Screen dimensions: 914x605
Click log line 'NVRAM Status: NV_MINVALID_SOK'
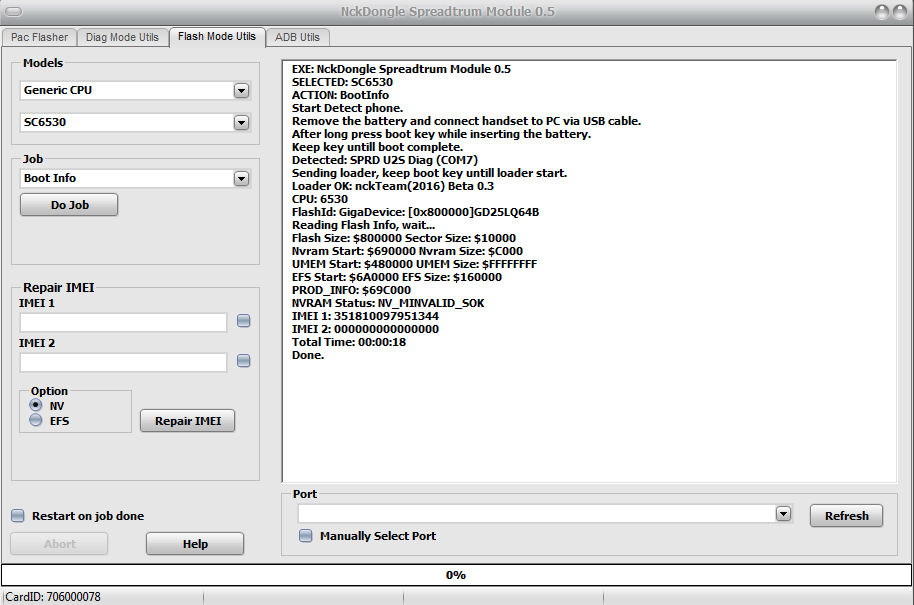tap(388, 303)
